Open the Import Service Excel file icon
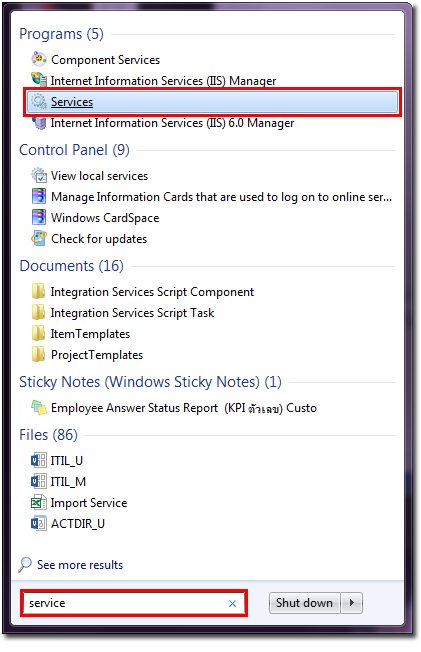Image resolution: width=421 pixels, height=652 pixels. click(x=39, y=502)
